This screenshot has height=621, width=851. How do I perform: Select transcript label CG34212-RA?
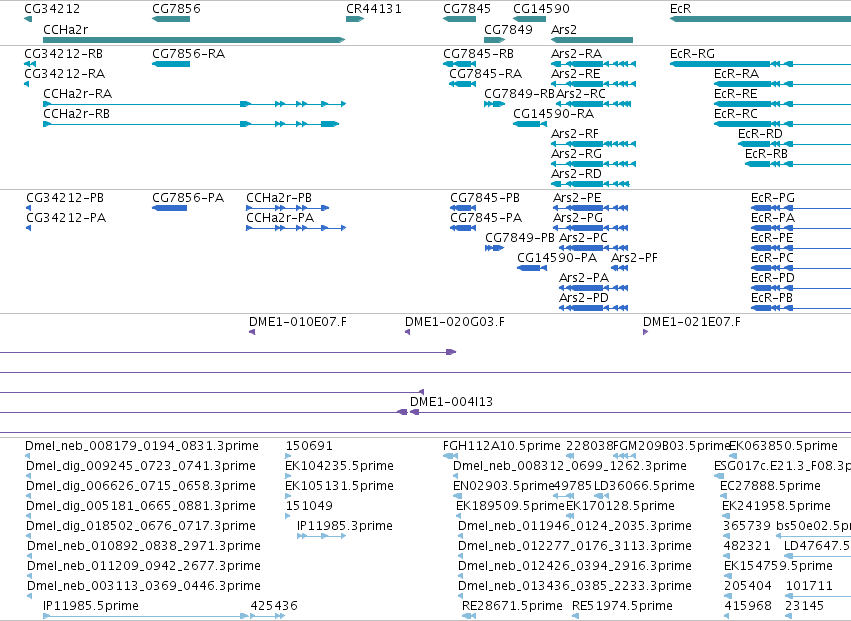pos(65,73)
